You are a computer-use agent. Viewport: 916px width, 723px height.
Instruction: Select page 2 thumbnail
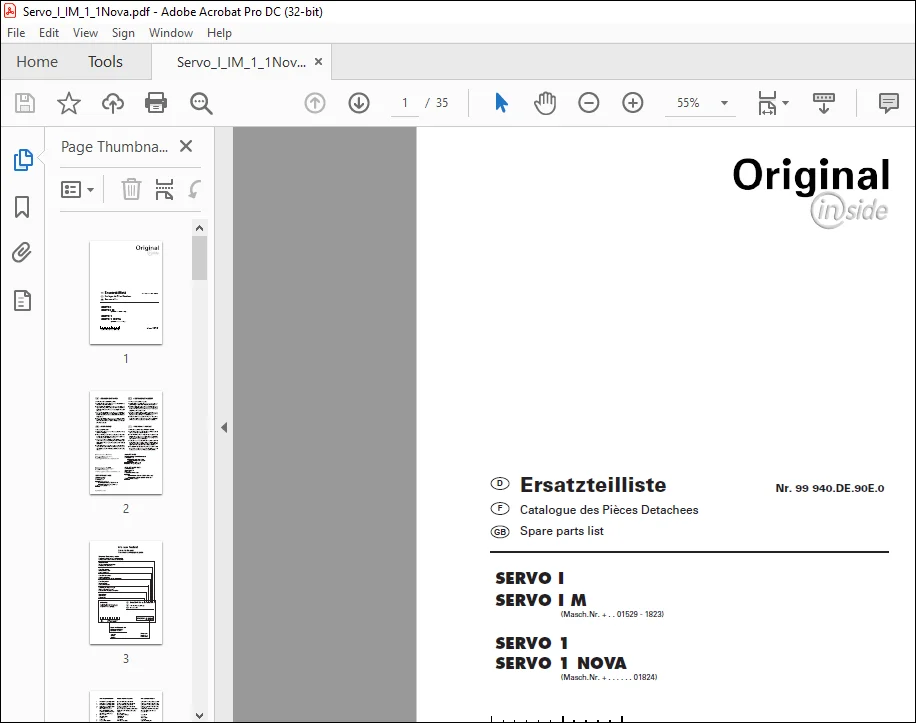pyautogui.click(x=126, y=443)
